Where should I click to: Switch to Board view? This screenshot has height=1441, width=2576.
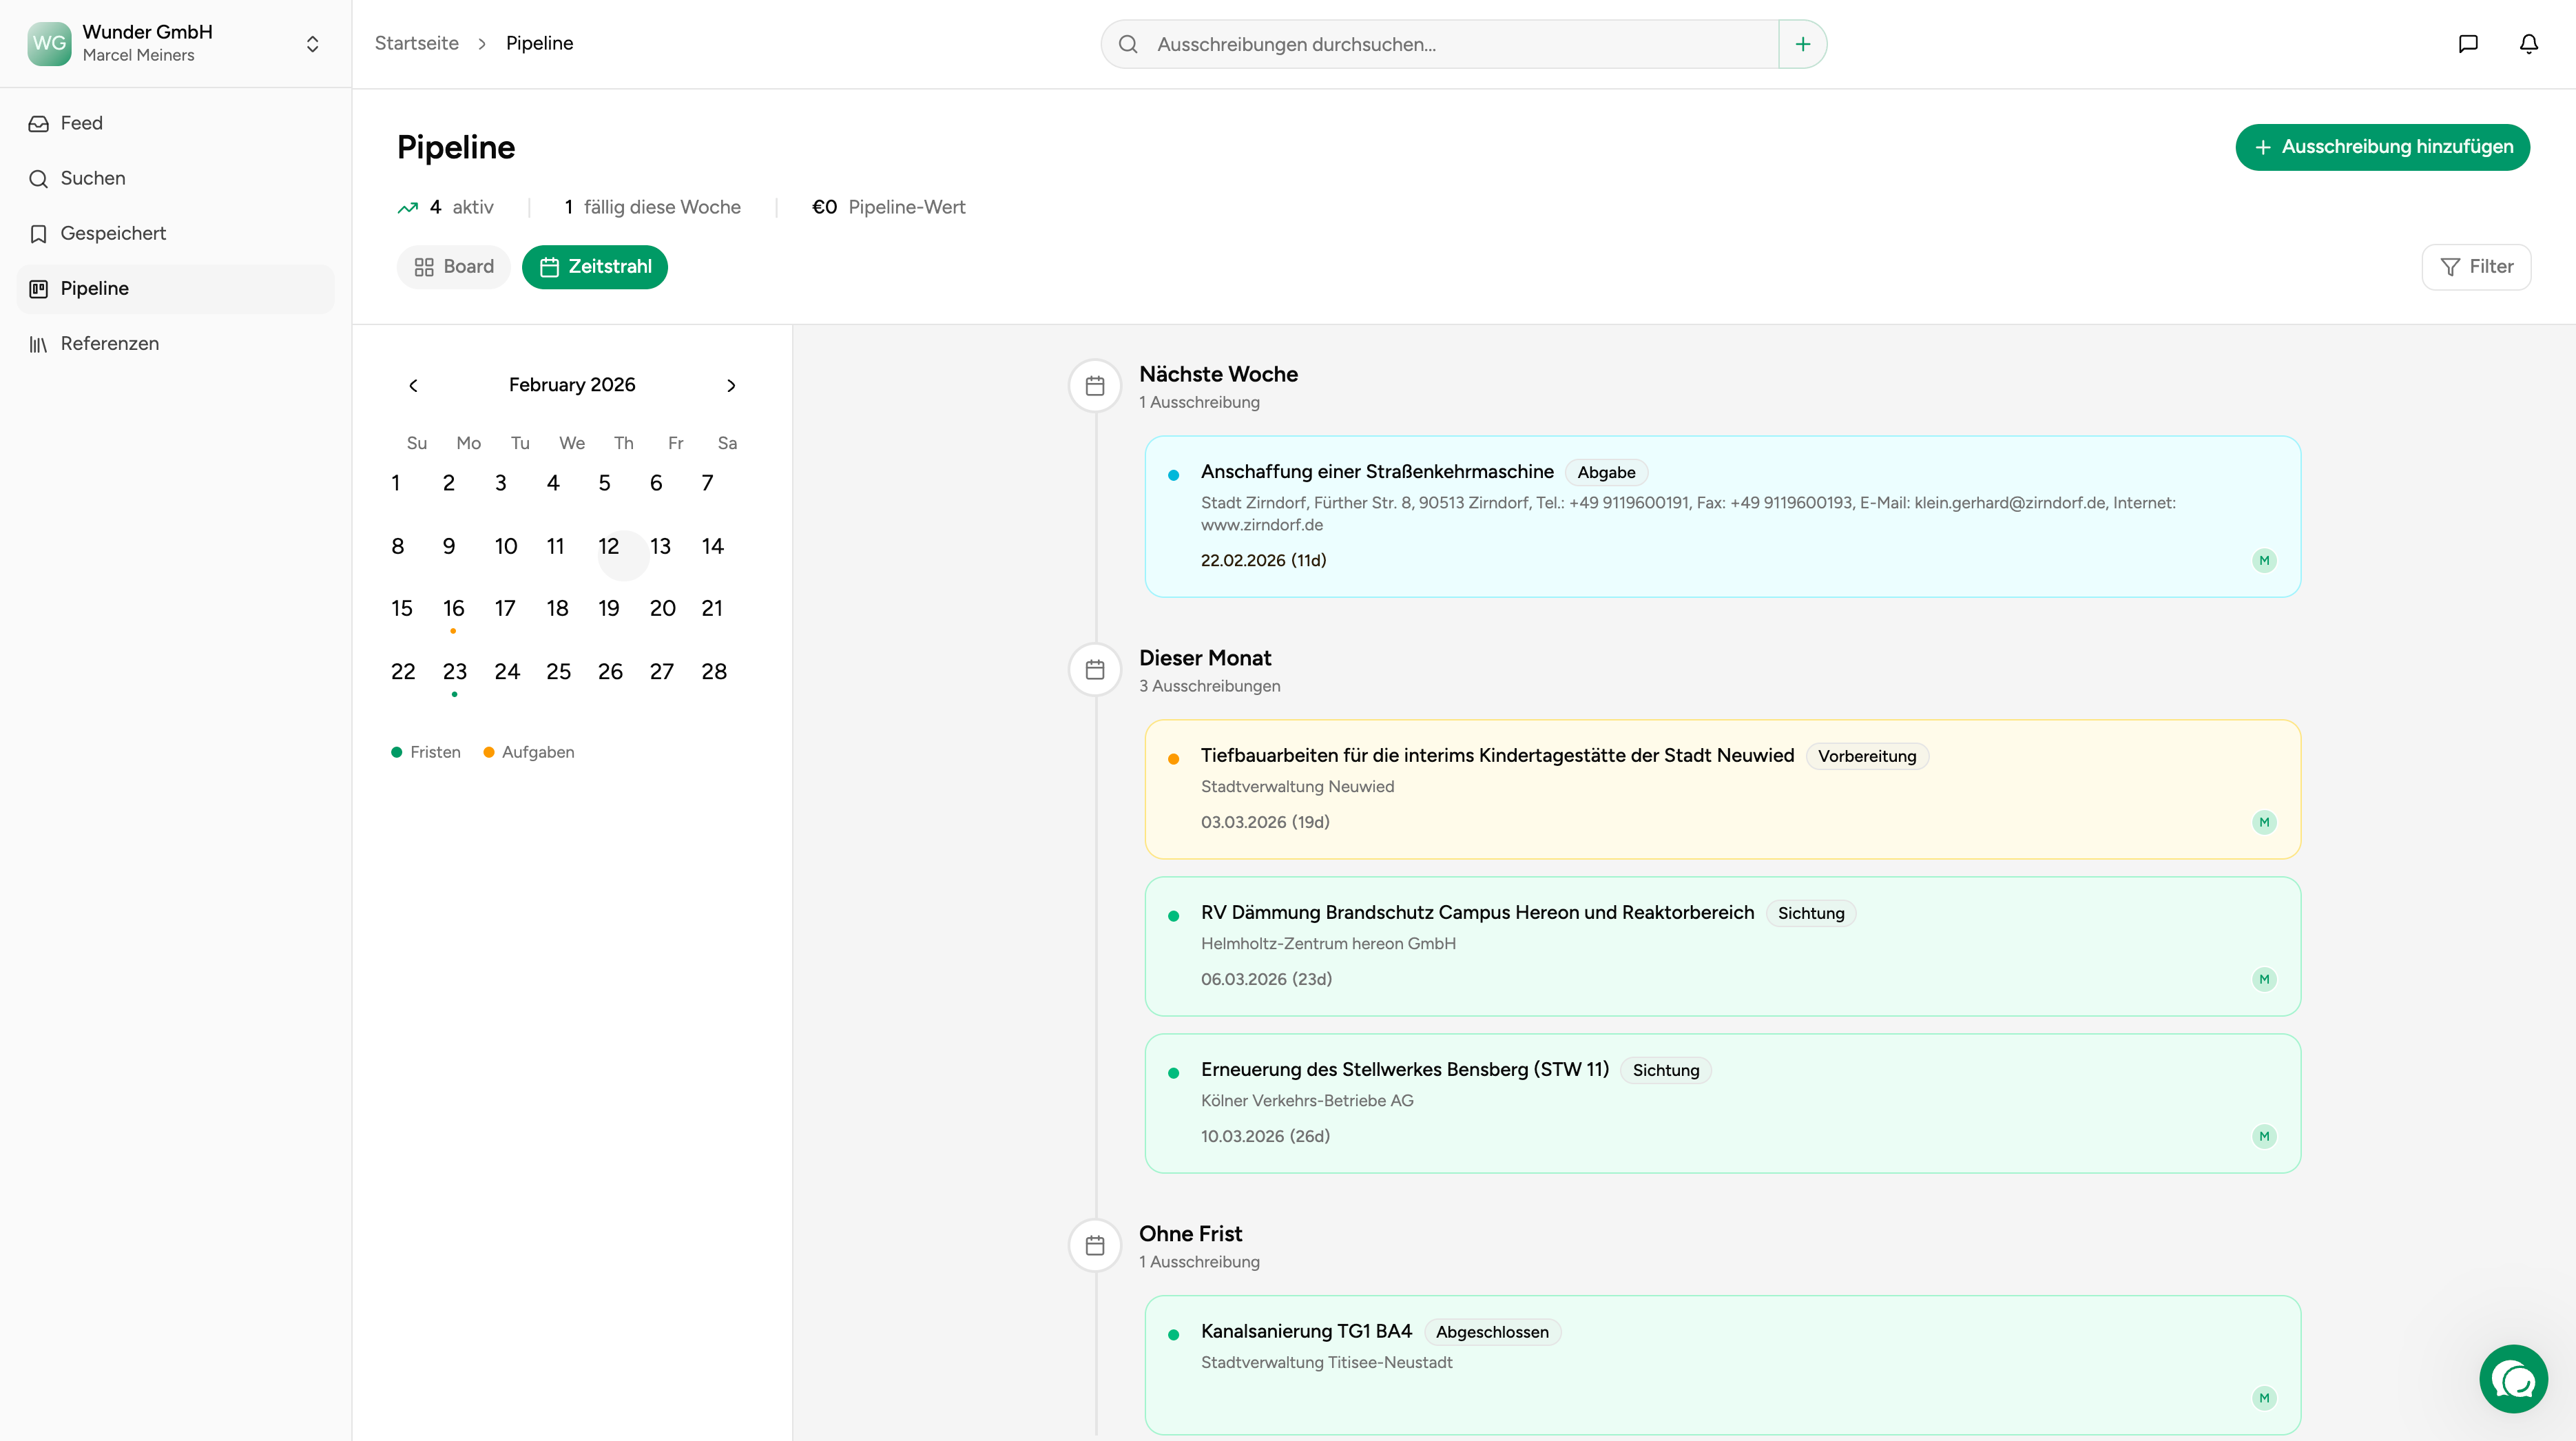pos(454,267)
